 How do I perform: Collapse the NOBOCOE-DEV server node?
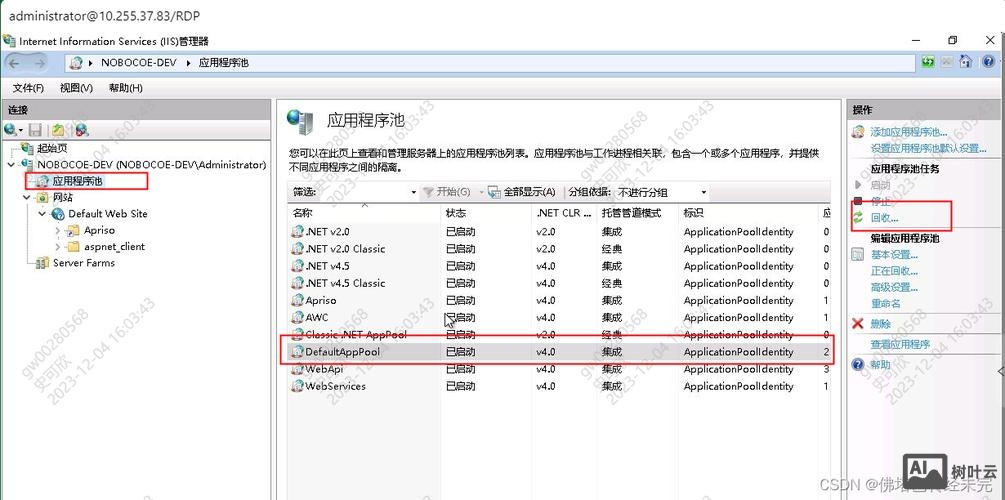click(x=11, y=165)
